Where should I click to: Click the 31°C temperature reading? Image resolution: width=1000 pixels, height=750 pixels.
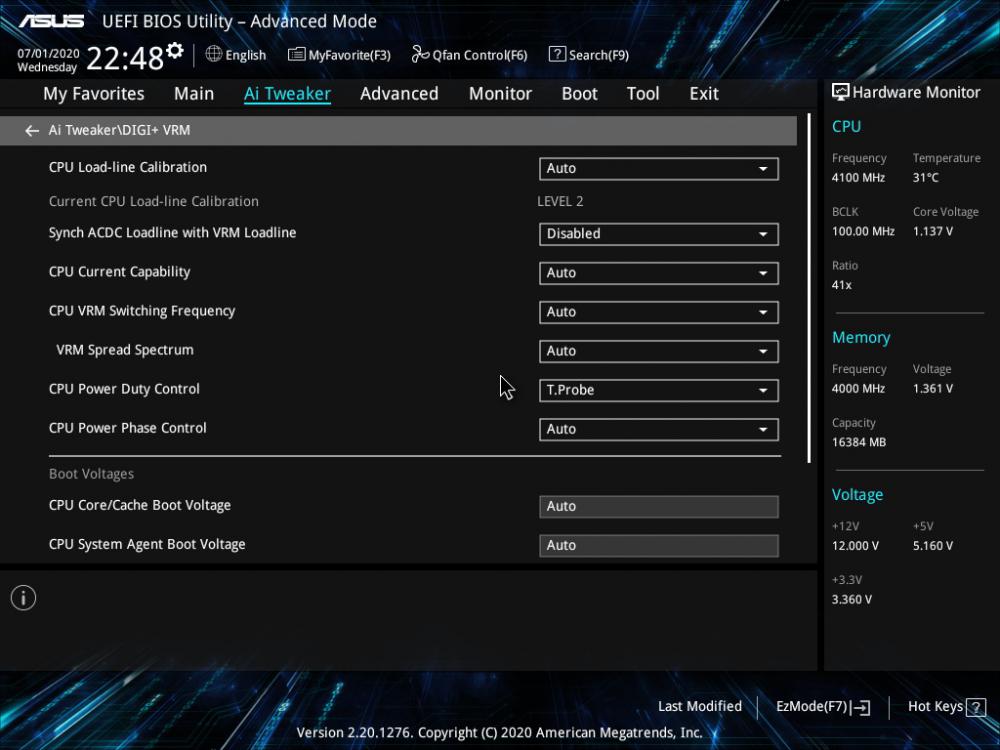925,178
